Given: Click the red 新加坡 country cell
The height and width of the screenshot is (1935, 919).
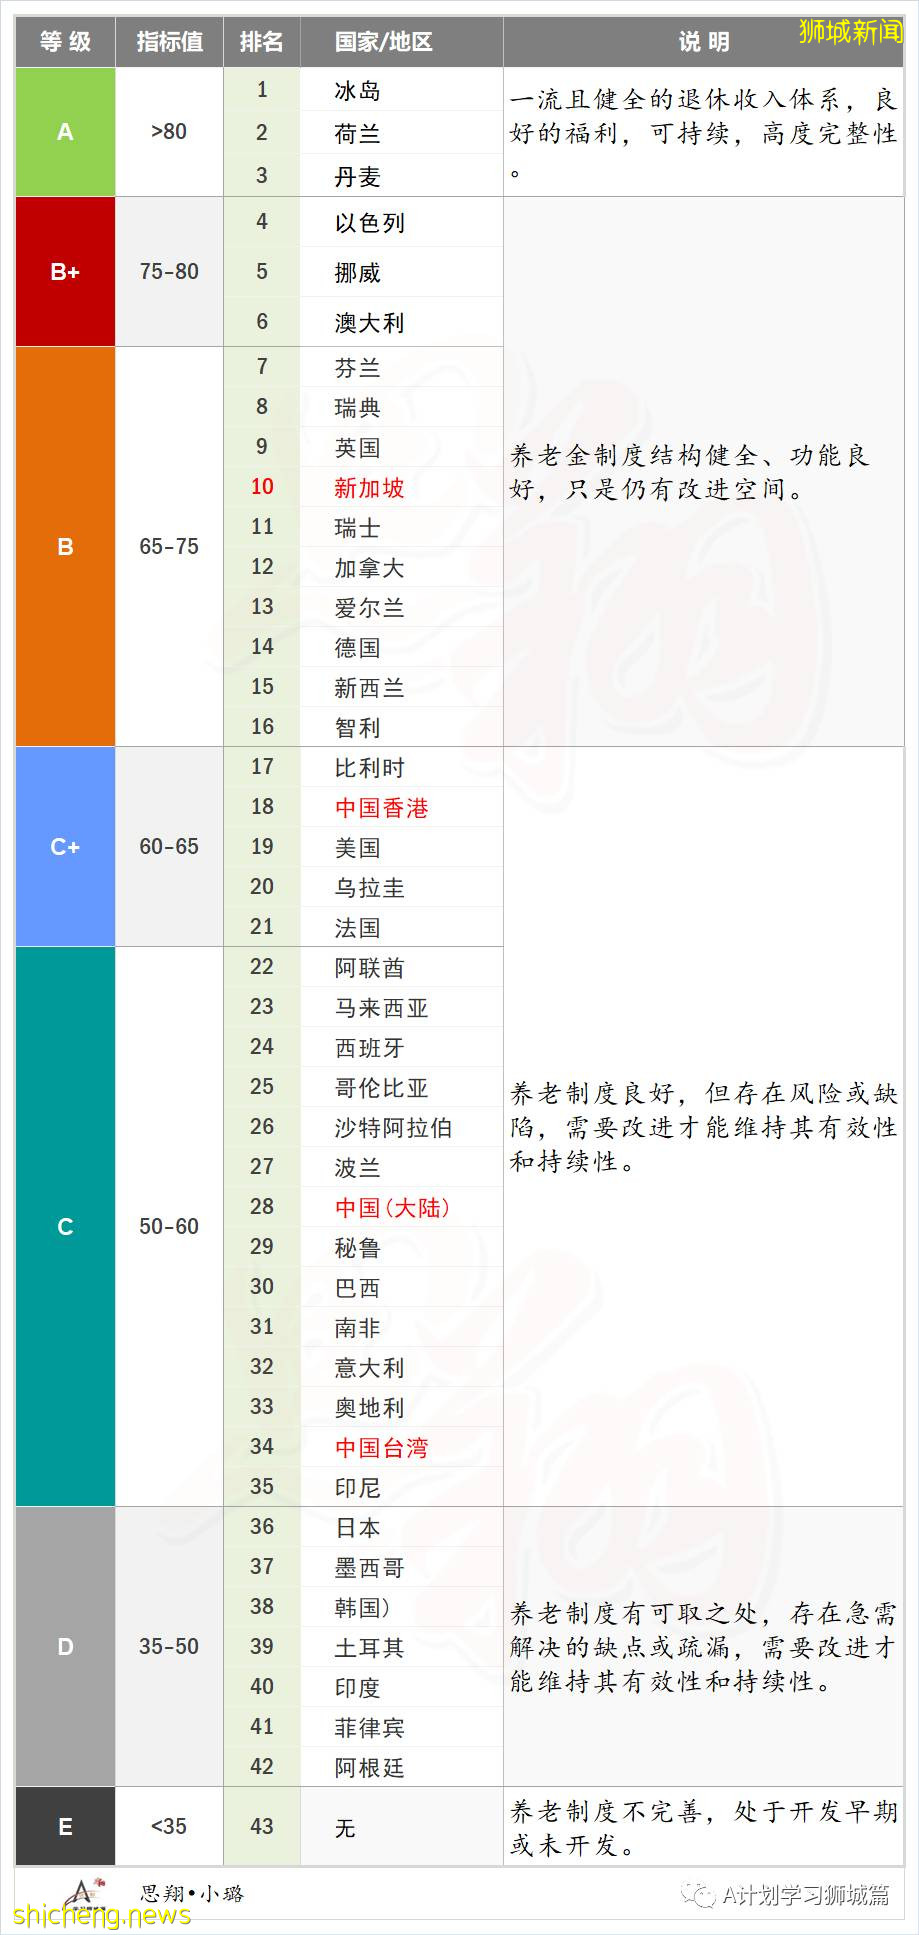Looking at the screenshot, I should tap(401, 487).
